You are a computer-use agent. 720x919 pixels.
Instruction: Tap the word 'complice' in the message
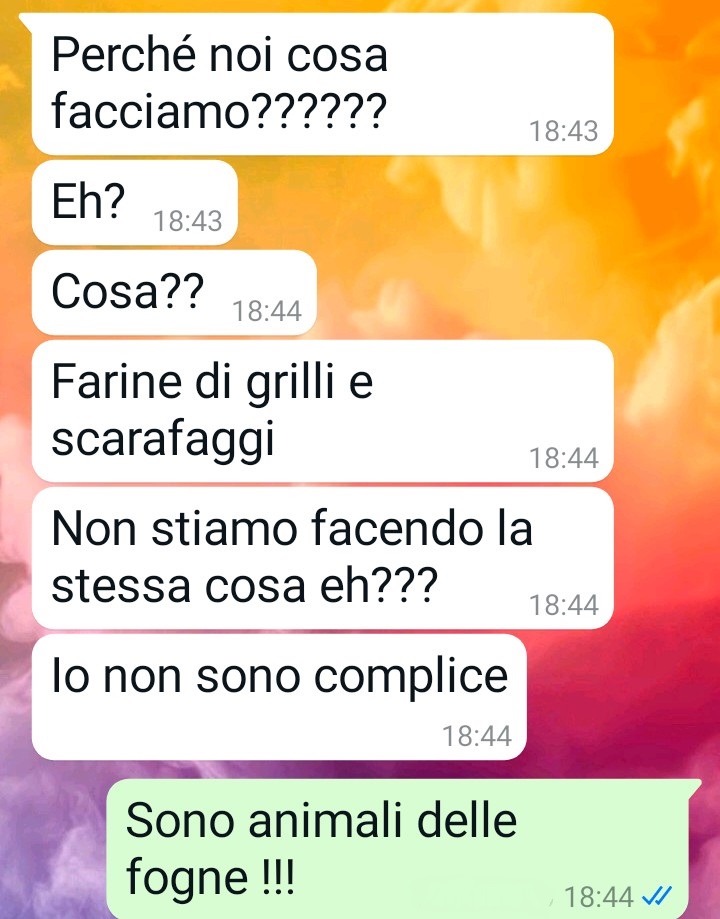[x=411, y=677]
